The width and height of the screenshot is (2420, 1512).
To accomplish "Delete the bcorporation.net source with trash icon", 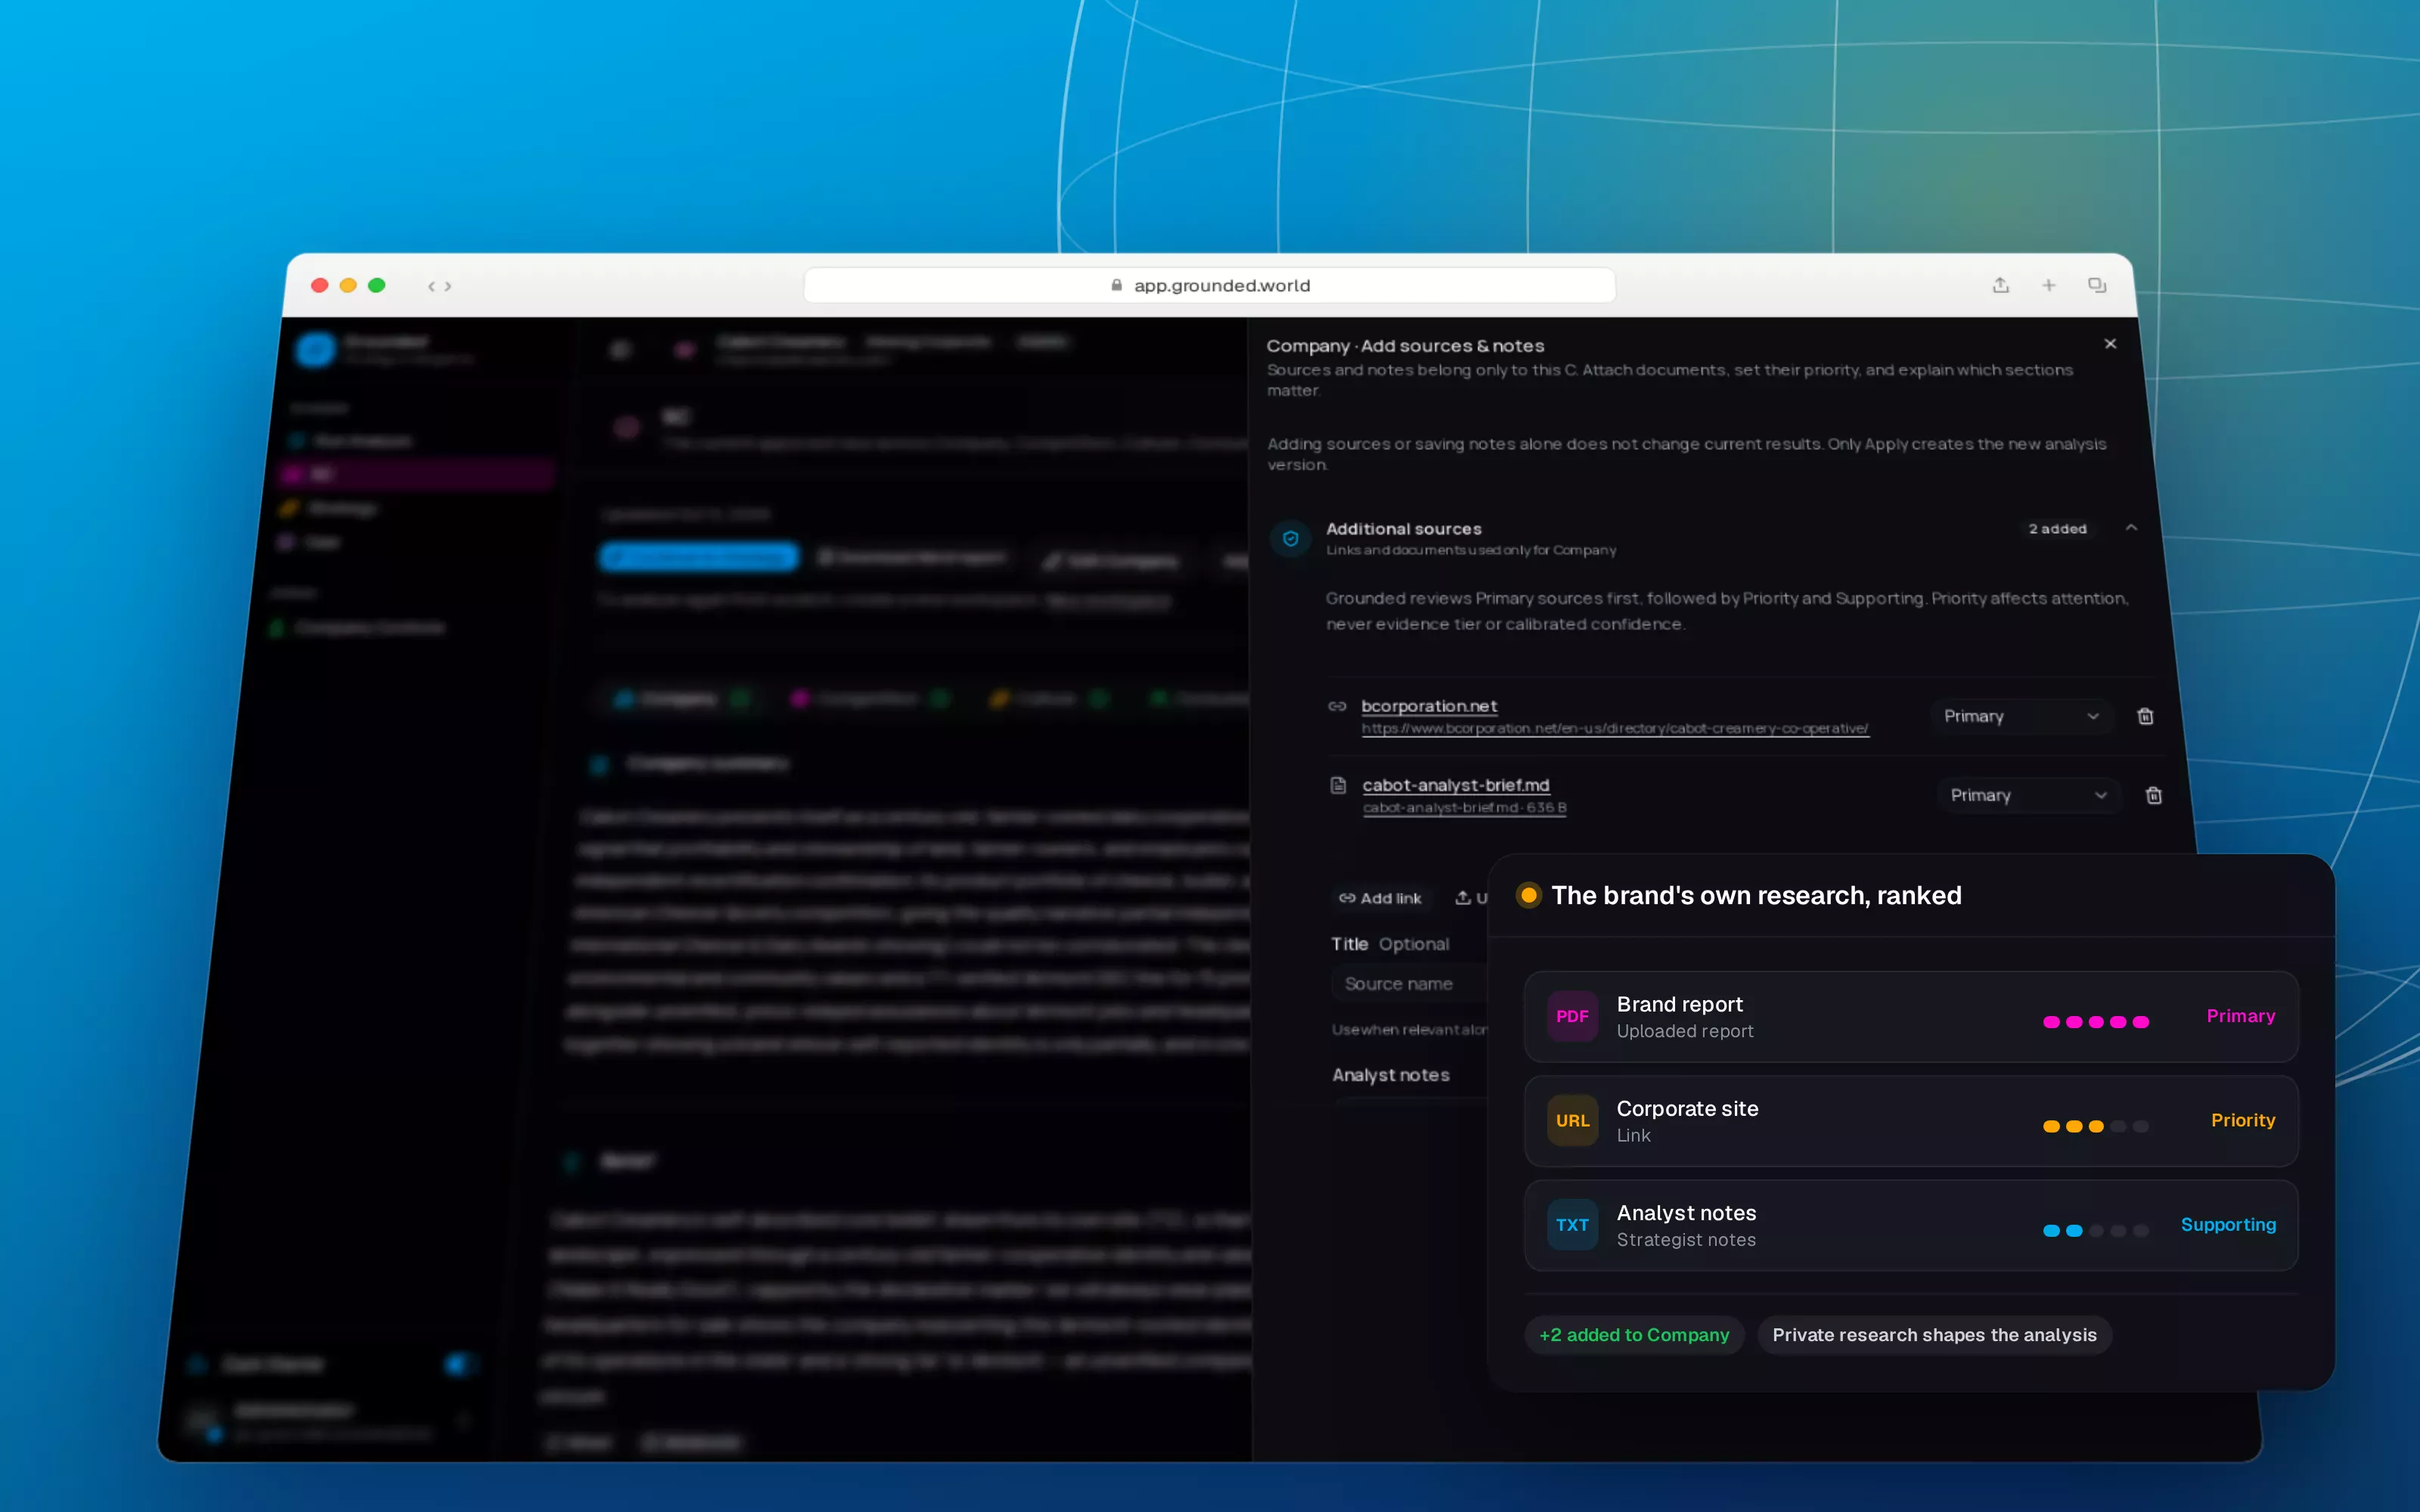I will [x=2145, y=716].
